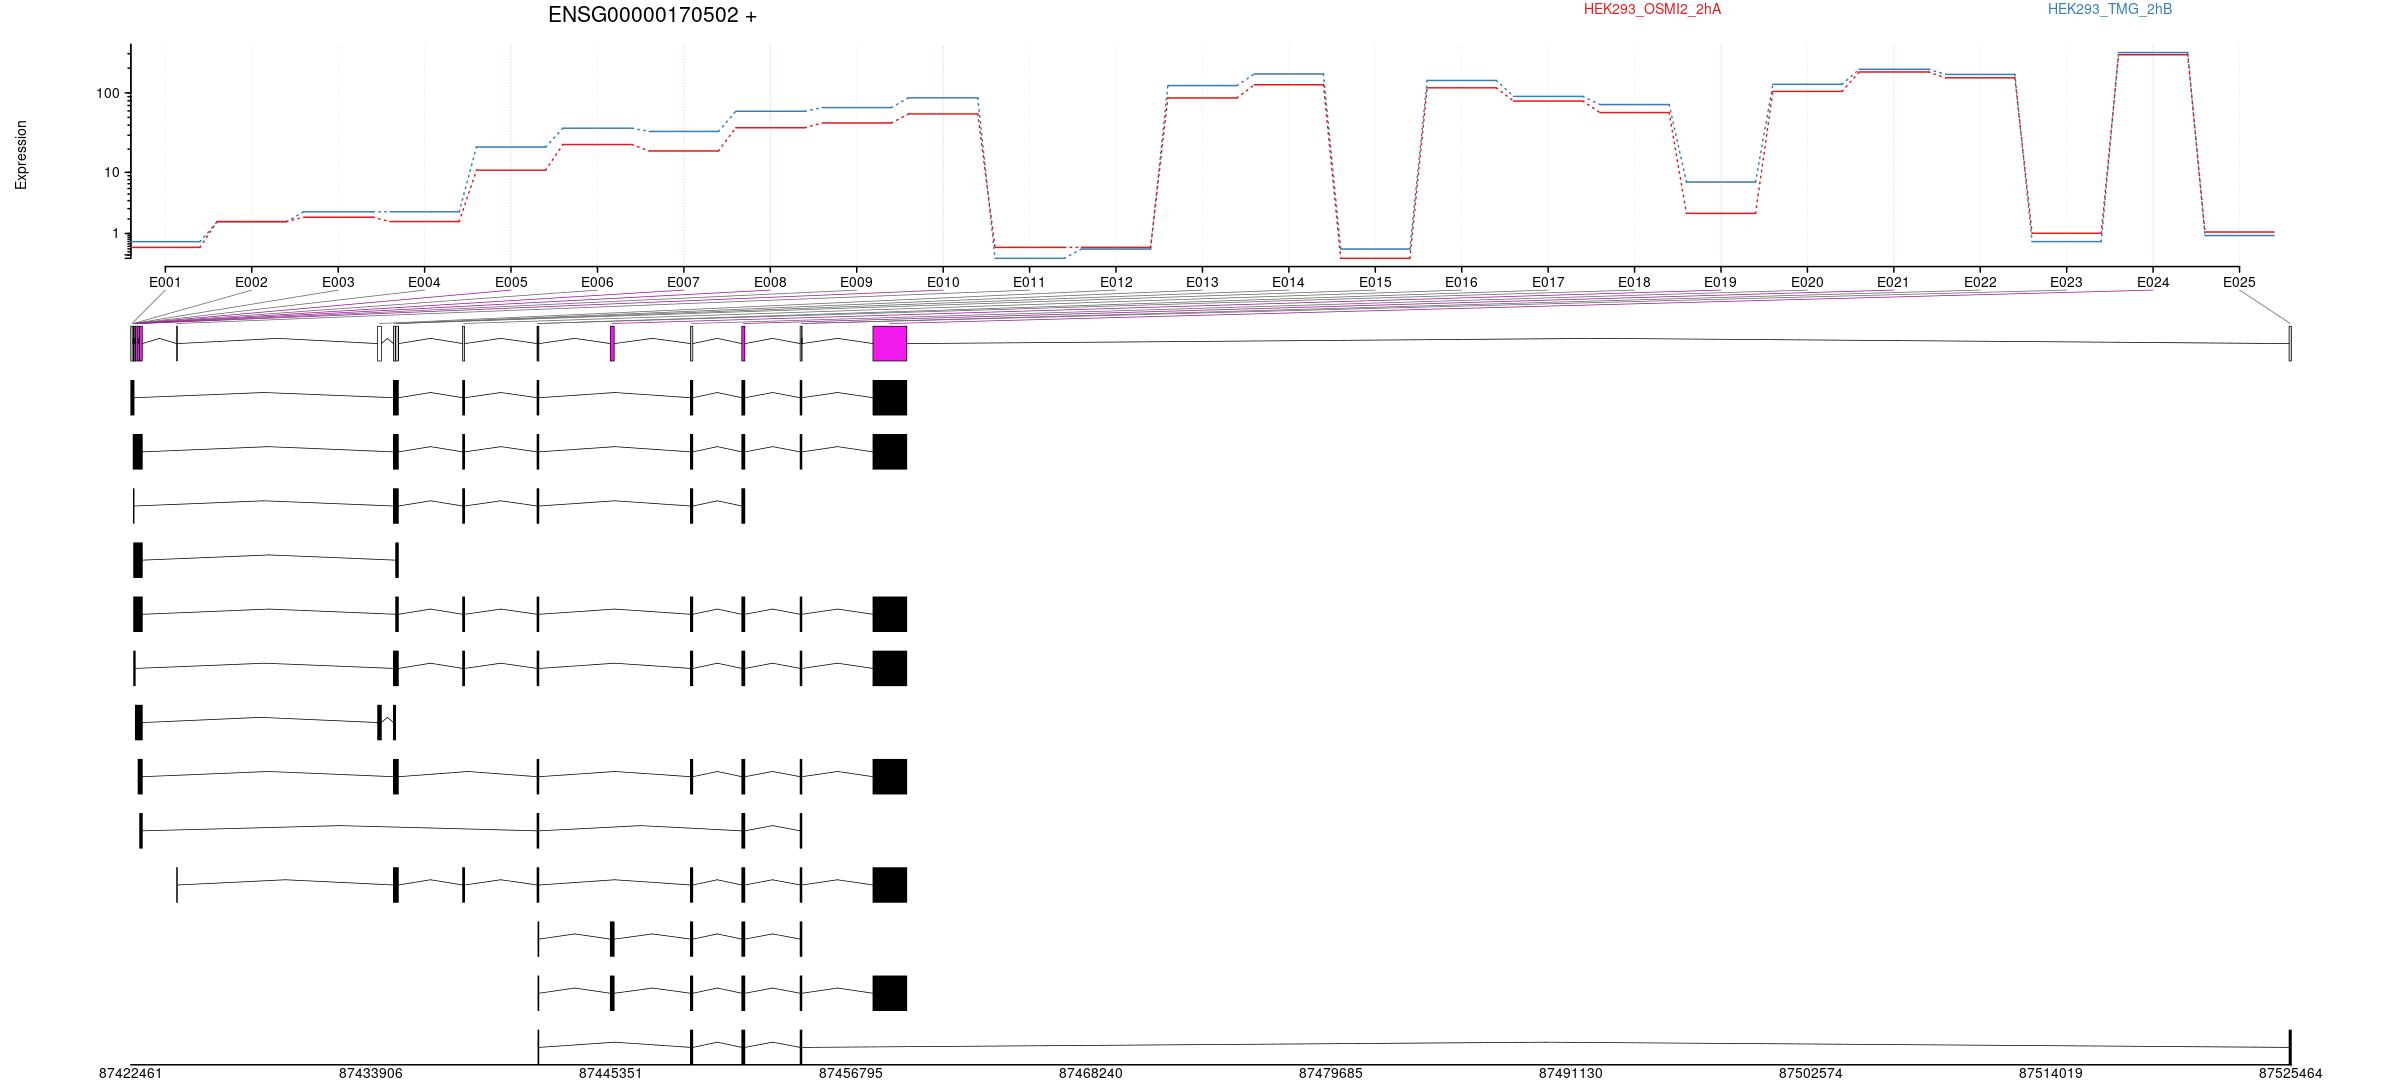The width and height of the screenshot is (2400, 1090).
Task: Click the Expression y-axis label
Action: (21, 155)
